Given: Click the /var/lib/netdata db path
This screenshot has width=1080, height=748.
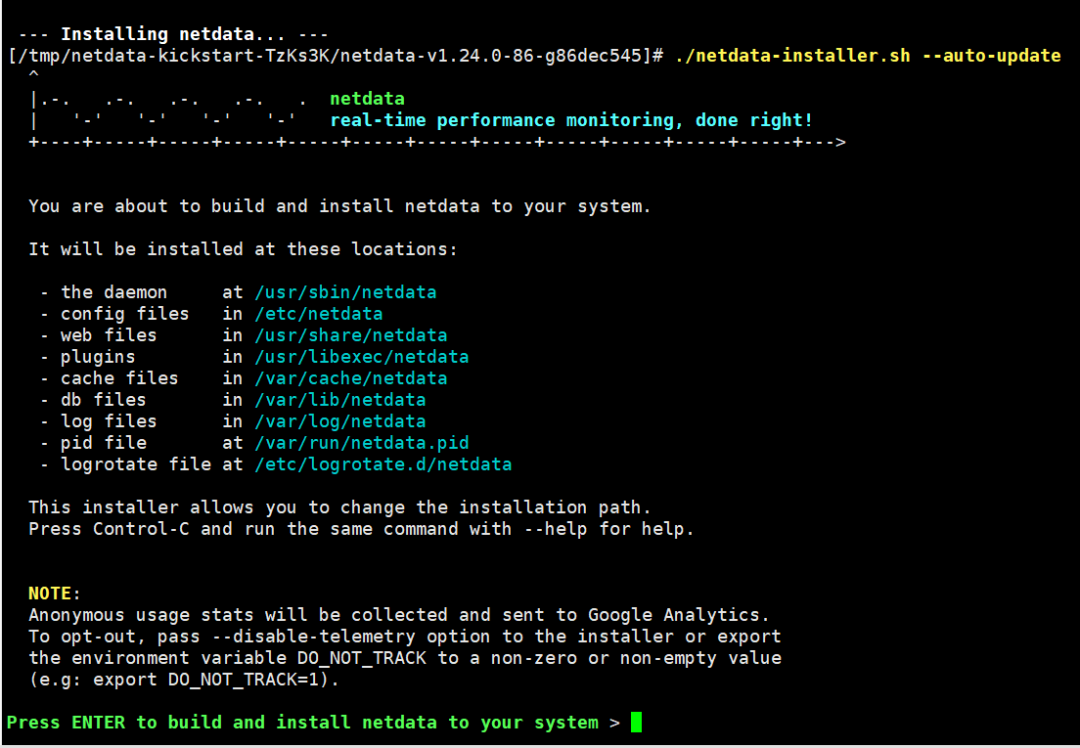Looking at the screenshot, I should [x=339, y=399].
